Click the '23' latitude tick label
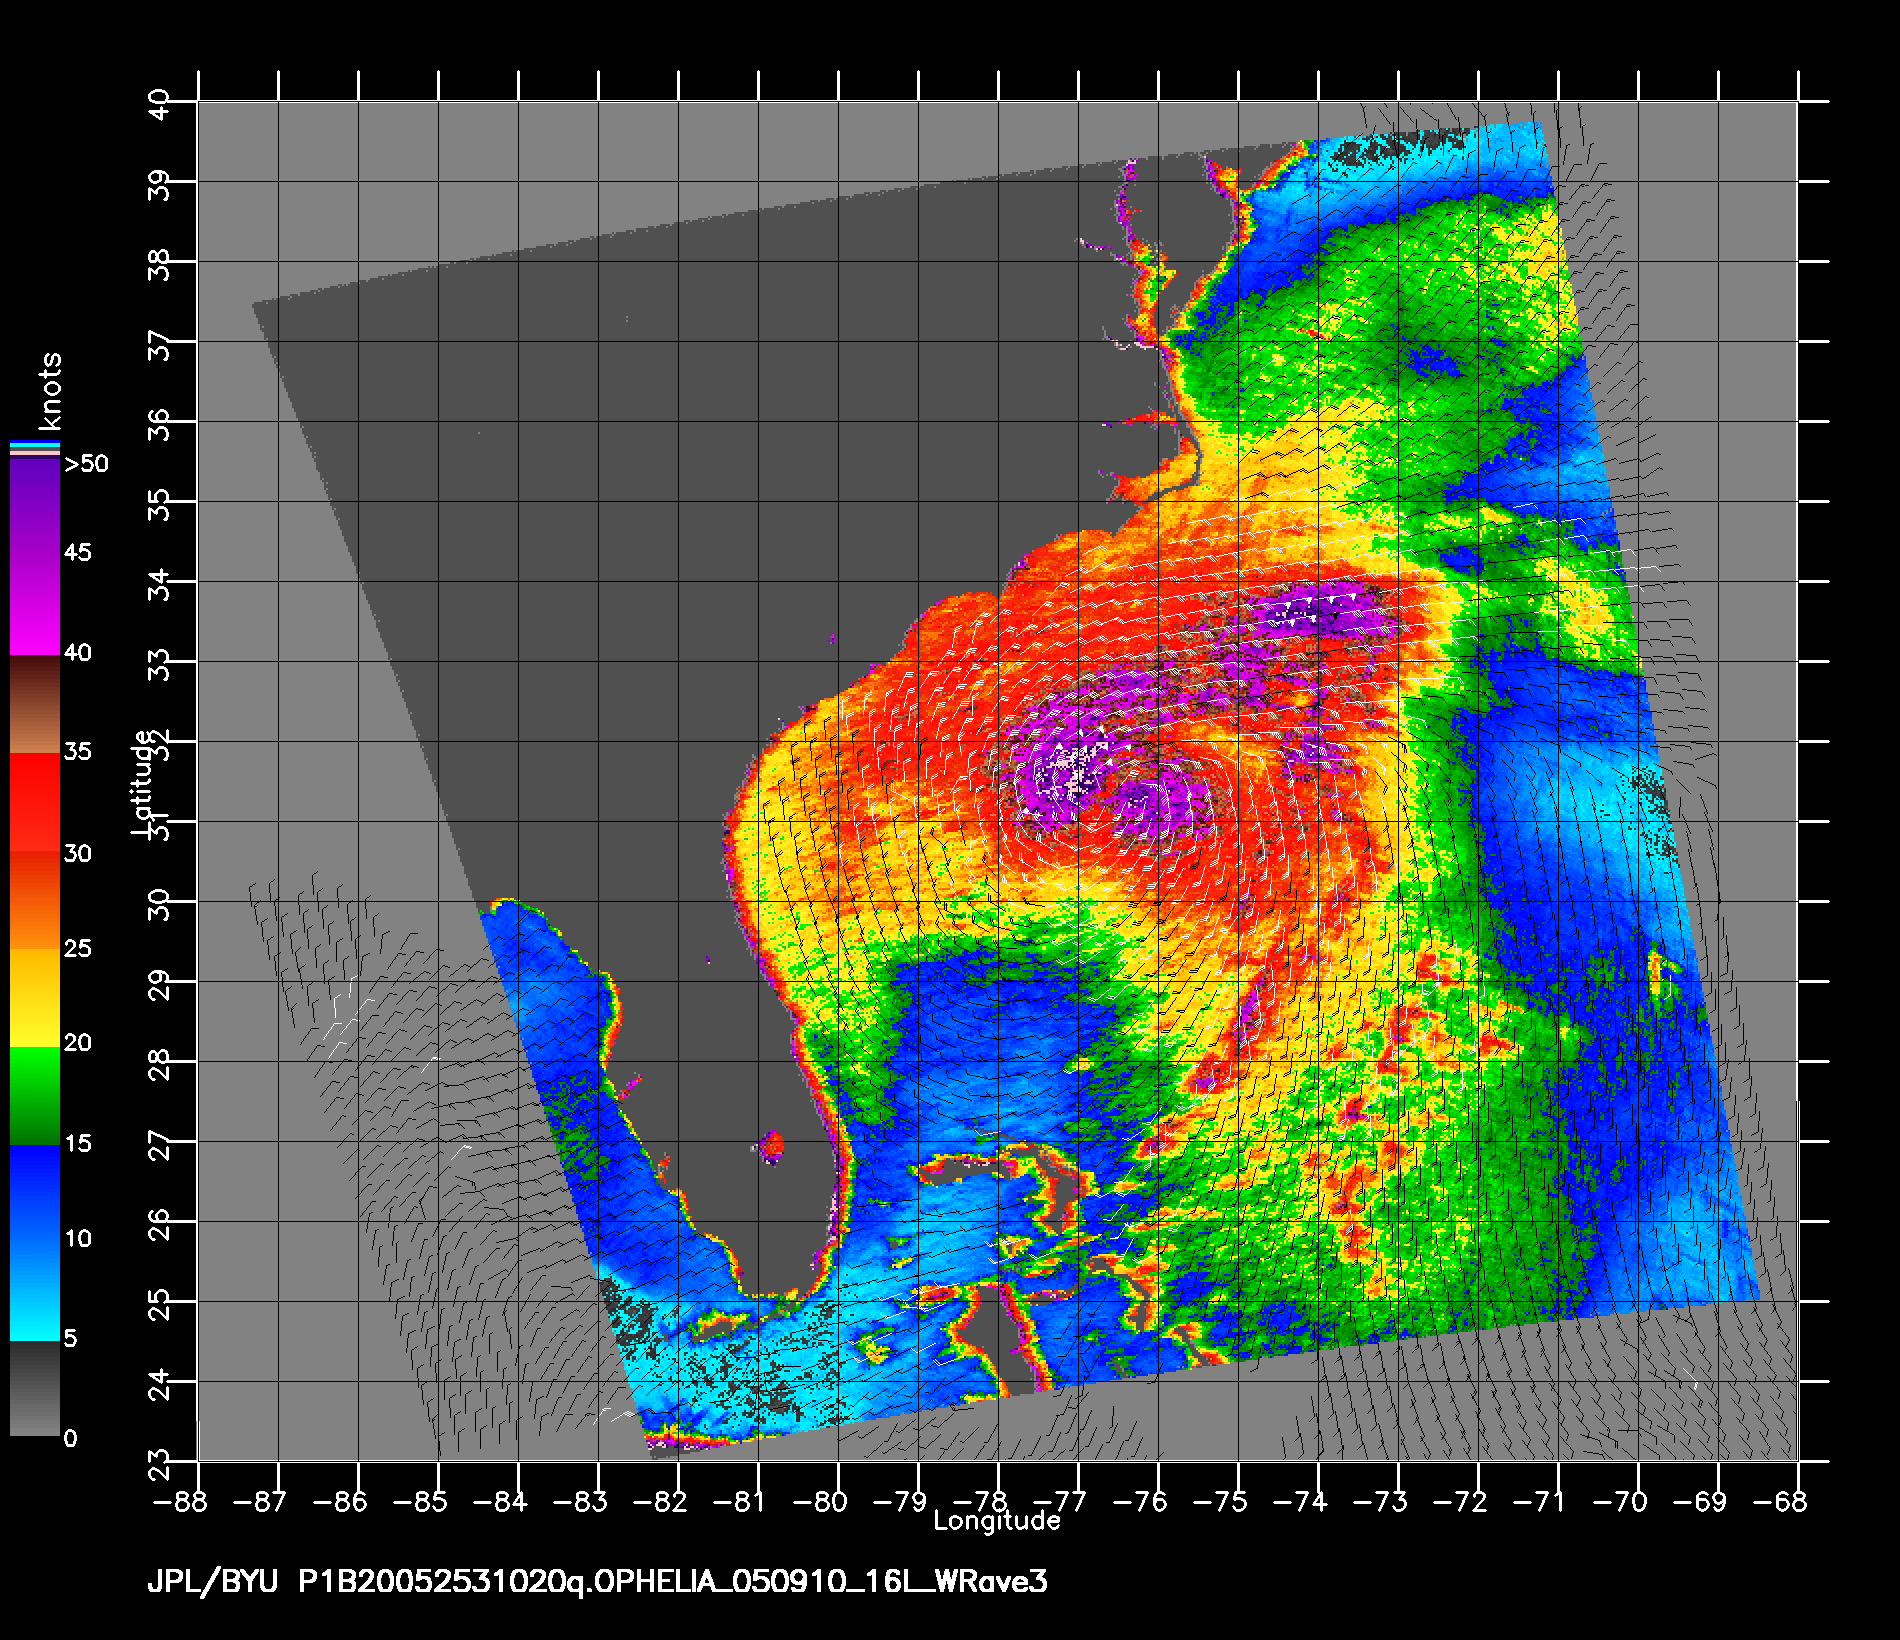1900x1640 pixels. coord(160,1464)
